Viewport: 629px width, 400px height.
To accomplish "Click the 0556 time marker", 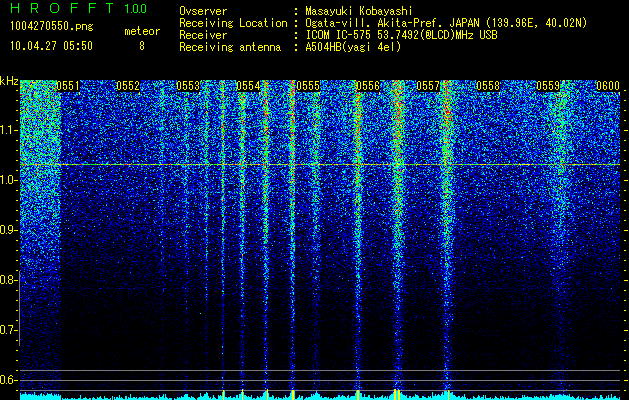I will pos(368,86).
